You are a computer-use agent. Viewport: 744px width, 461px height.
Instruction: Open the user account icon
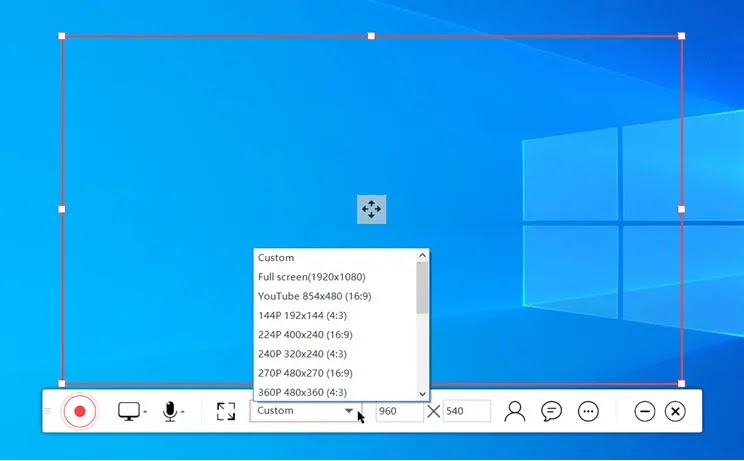[514, 411]
